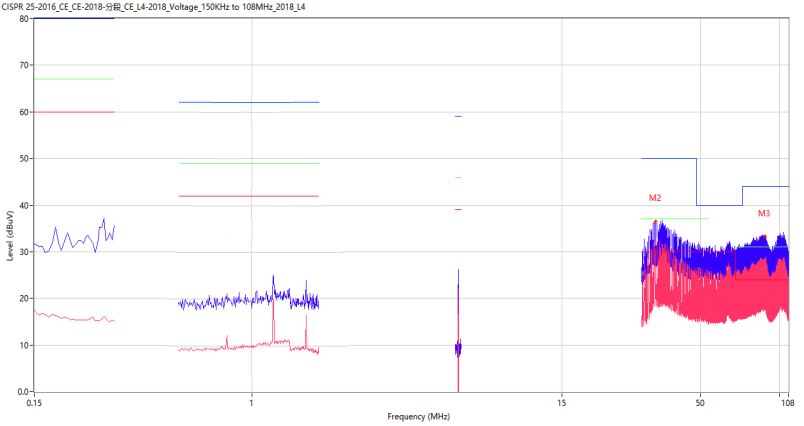Click the 0.15 x-axis tick label
The height and width of the screenshot is (426, 804).
pyautogui.click(x=34, y=403)
